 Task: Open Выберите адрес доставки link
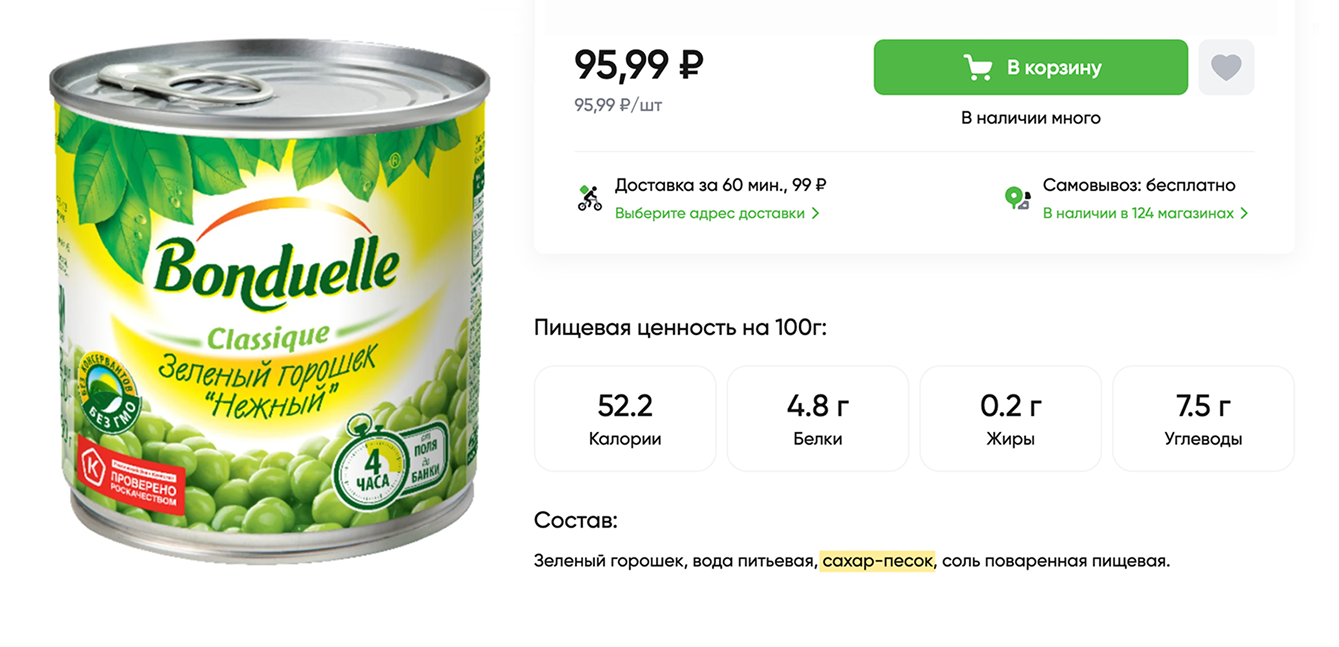(x=715, y=213)
